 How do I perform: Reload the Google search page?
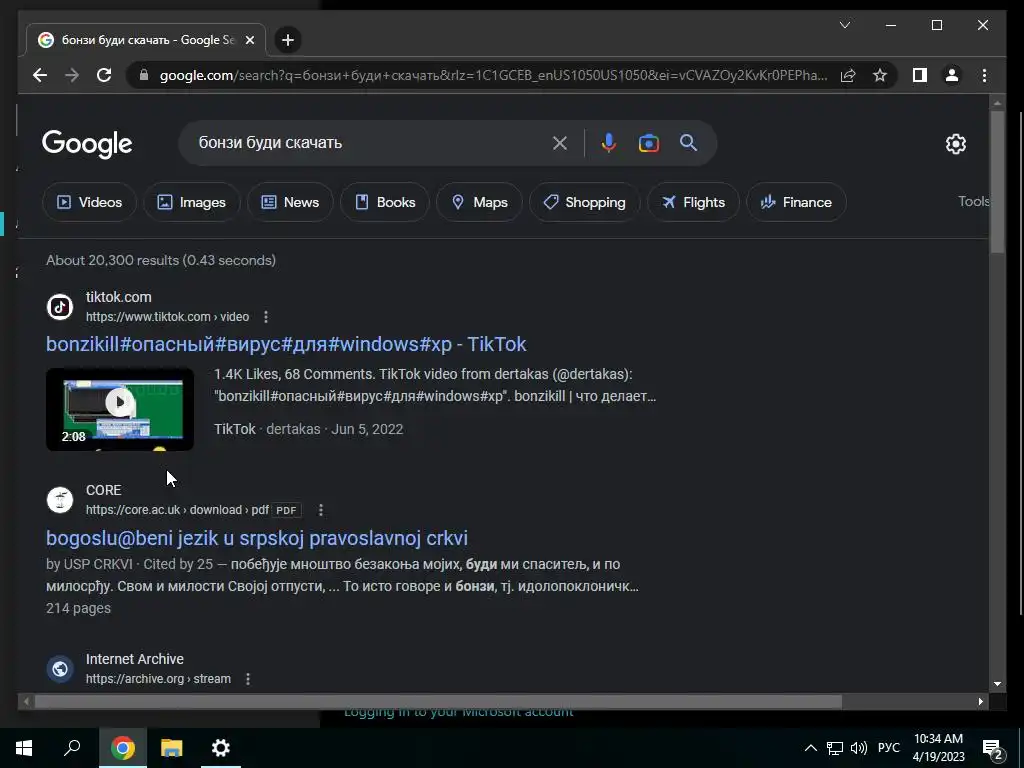(x=104, y=75)
